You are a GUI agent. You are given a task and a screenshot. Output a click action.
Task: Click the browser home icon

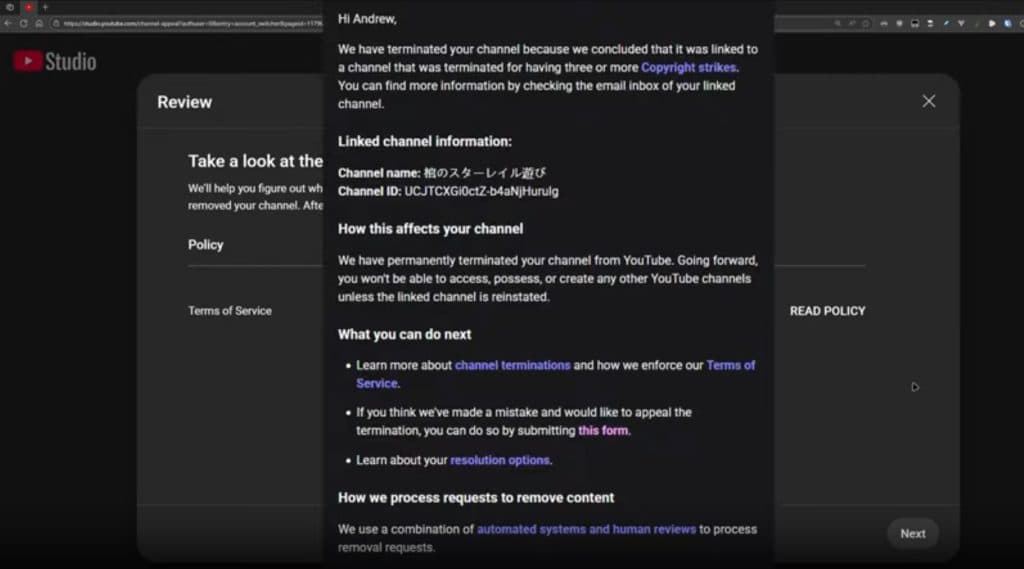point(41,23)
